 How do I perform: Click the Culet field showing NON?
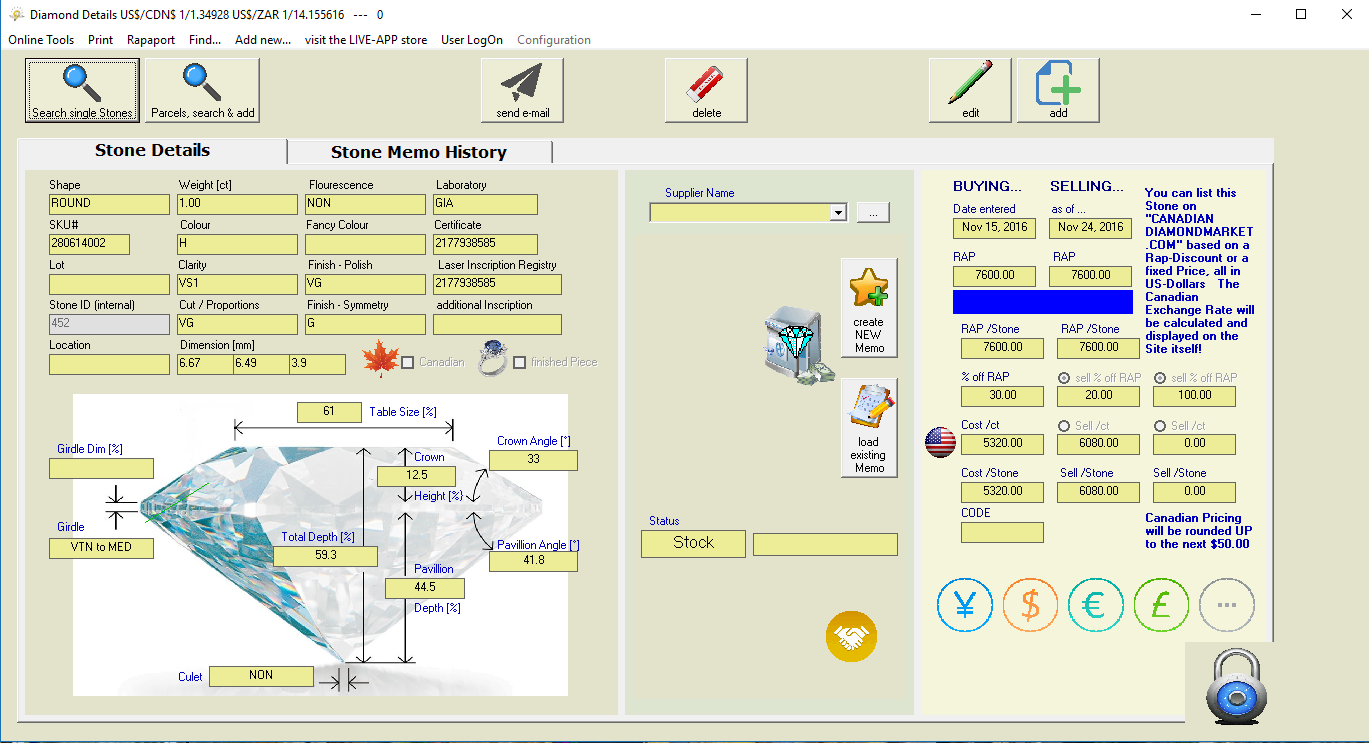[261, 676]
